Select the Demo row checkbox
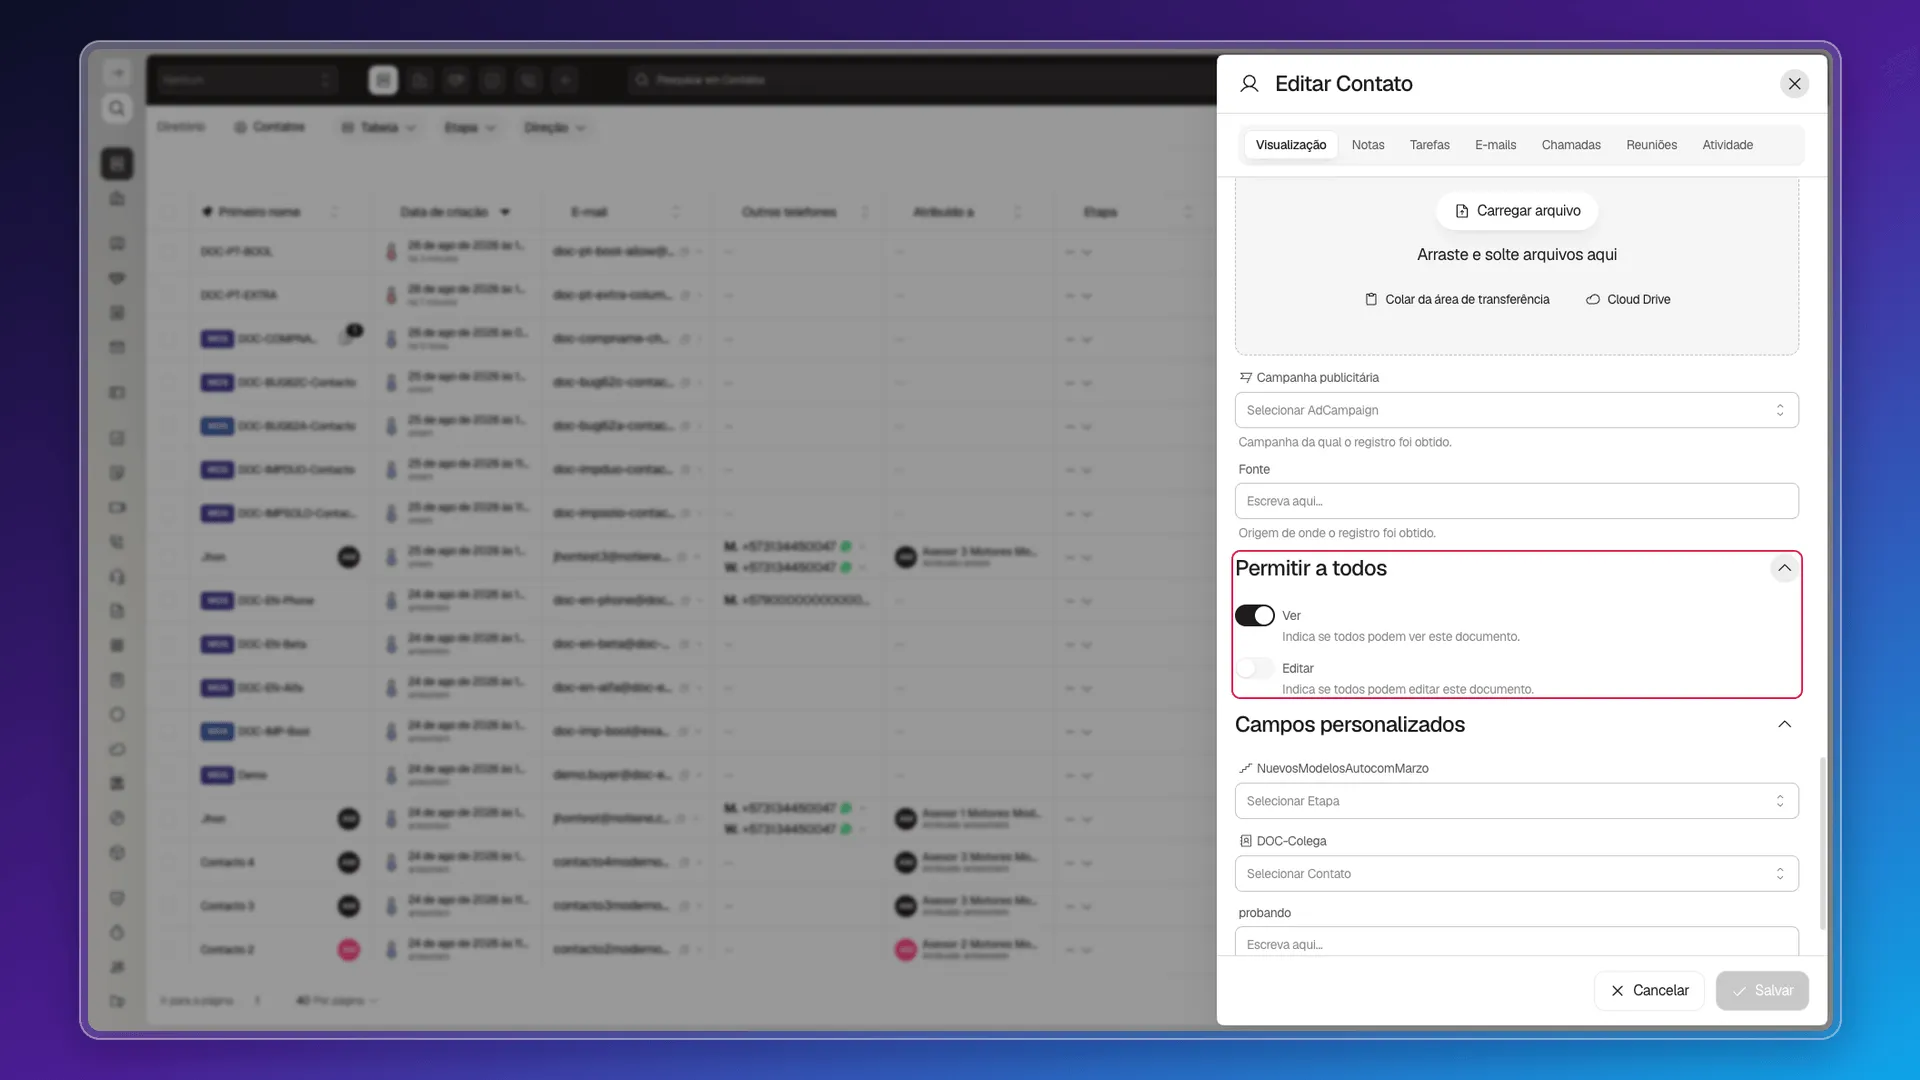Viewport: 1920px width, 1080px height. tap(169, 775)
